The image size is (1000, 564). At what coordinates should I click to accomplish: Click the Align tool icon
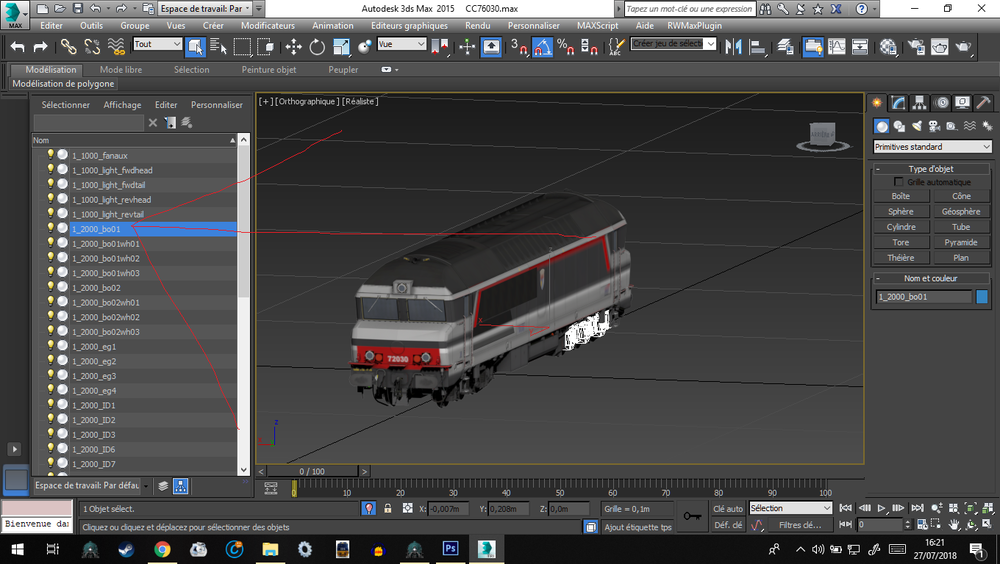click(x=757, y=47)
